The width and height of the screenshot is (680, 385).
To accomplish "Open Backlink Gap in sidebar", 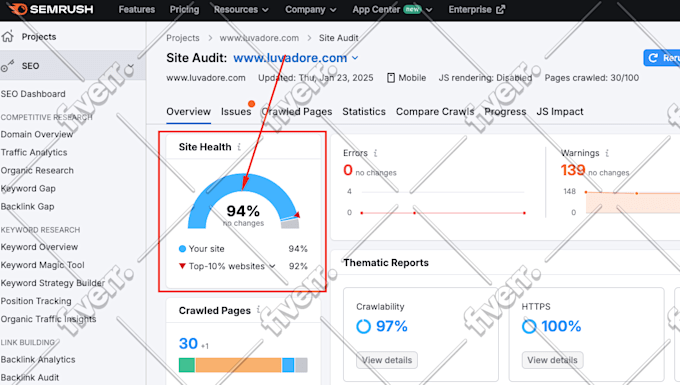I will point(27,206).
